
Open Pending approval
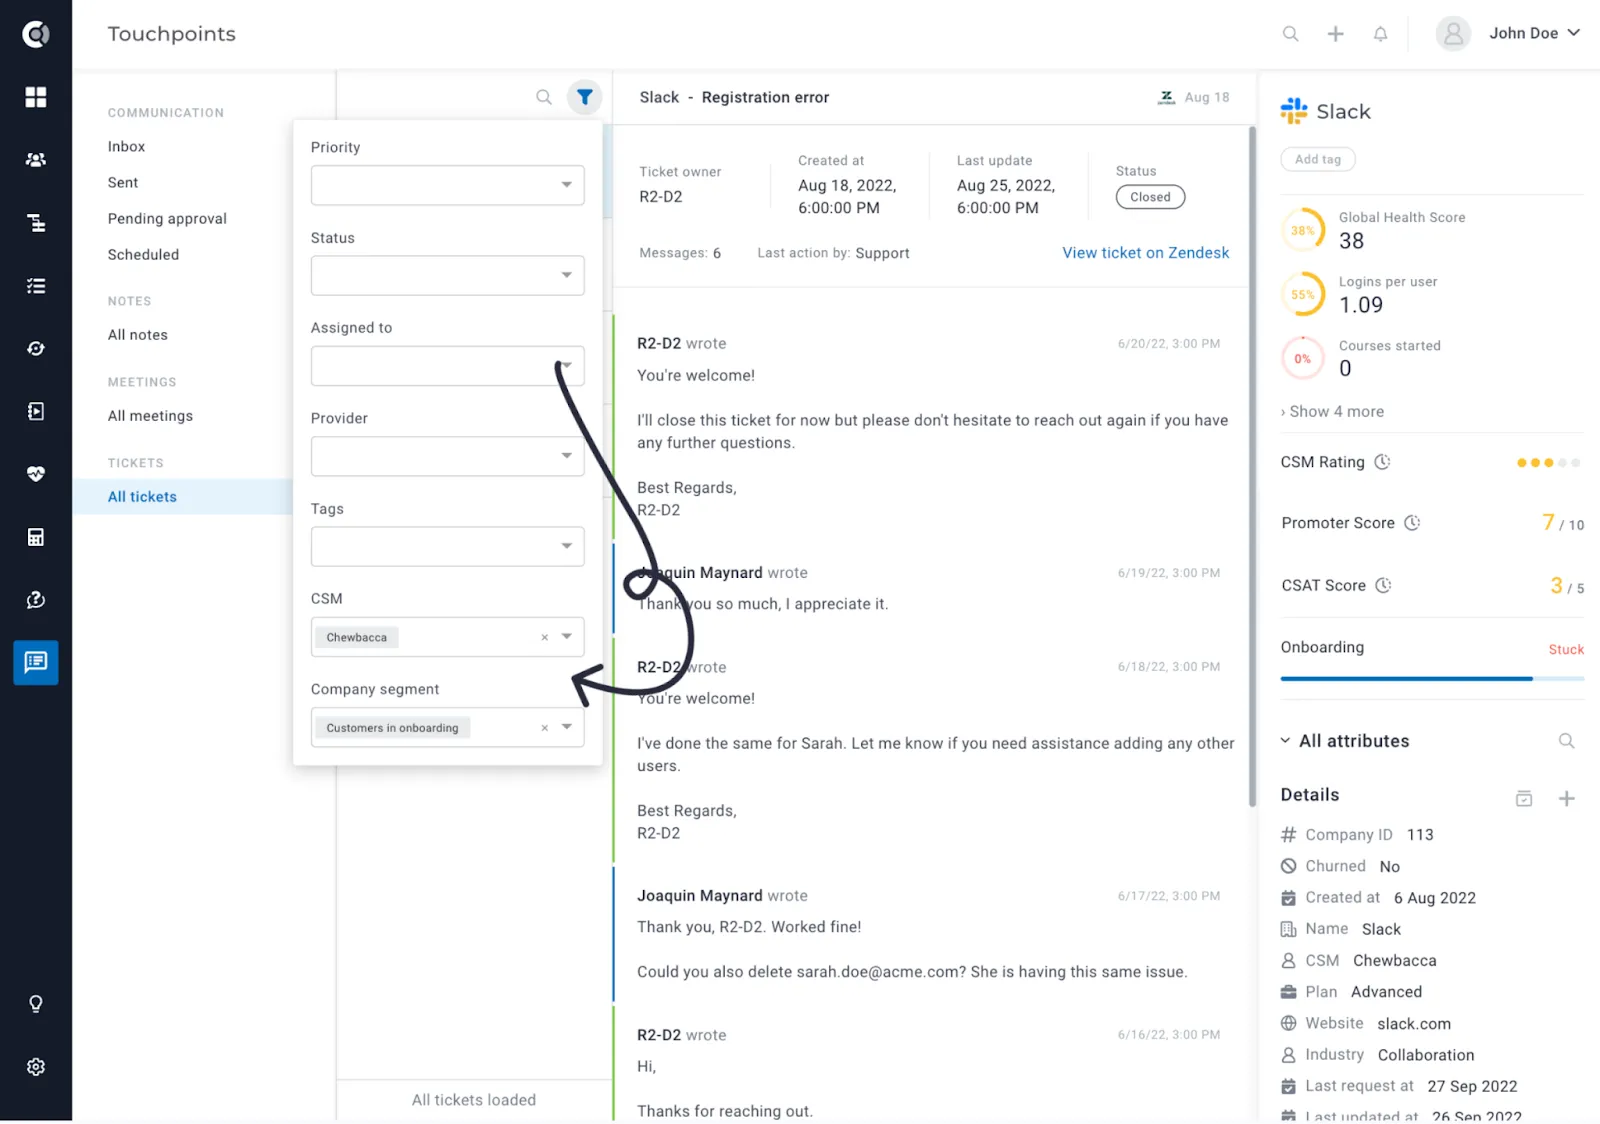[x=167, y=218]
